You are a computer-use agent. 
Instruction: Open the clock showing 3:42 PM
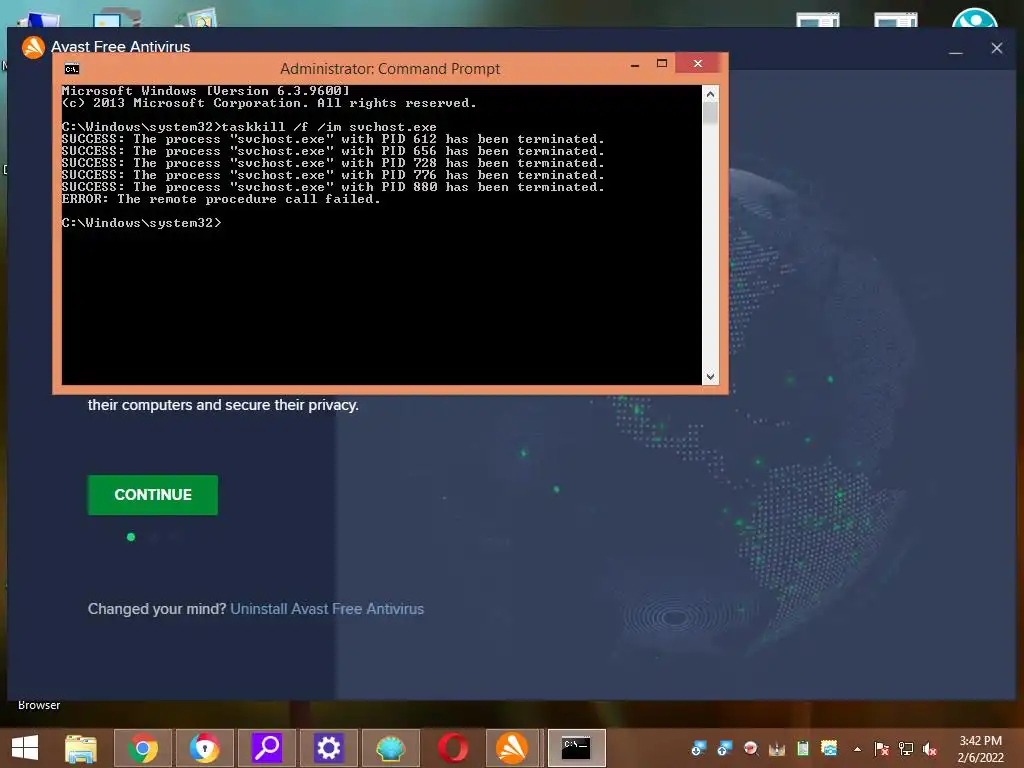click(980, 749)
